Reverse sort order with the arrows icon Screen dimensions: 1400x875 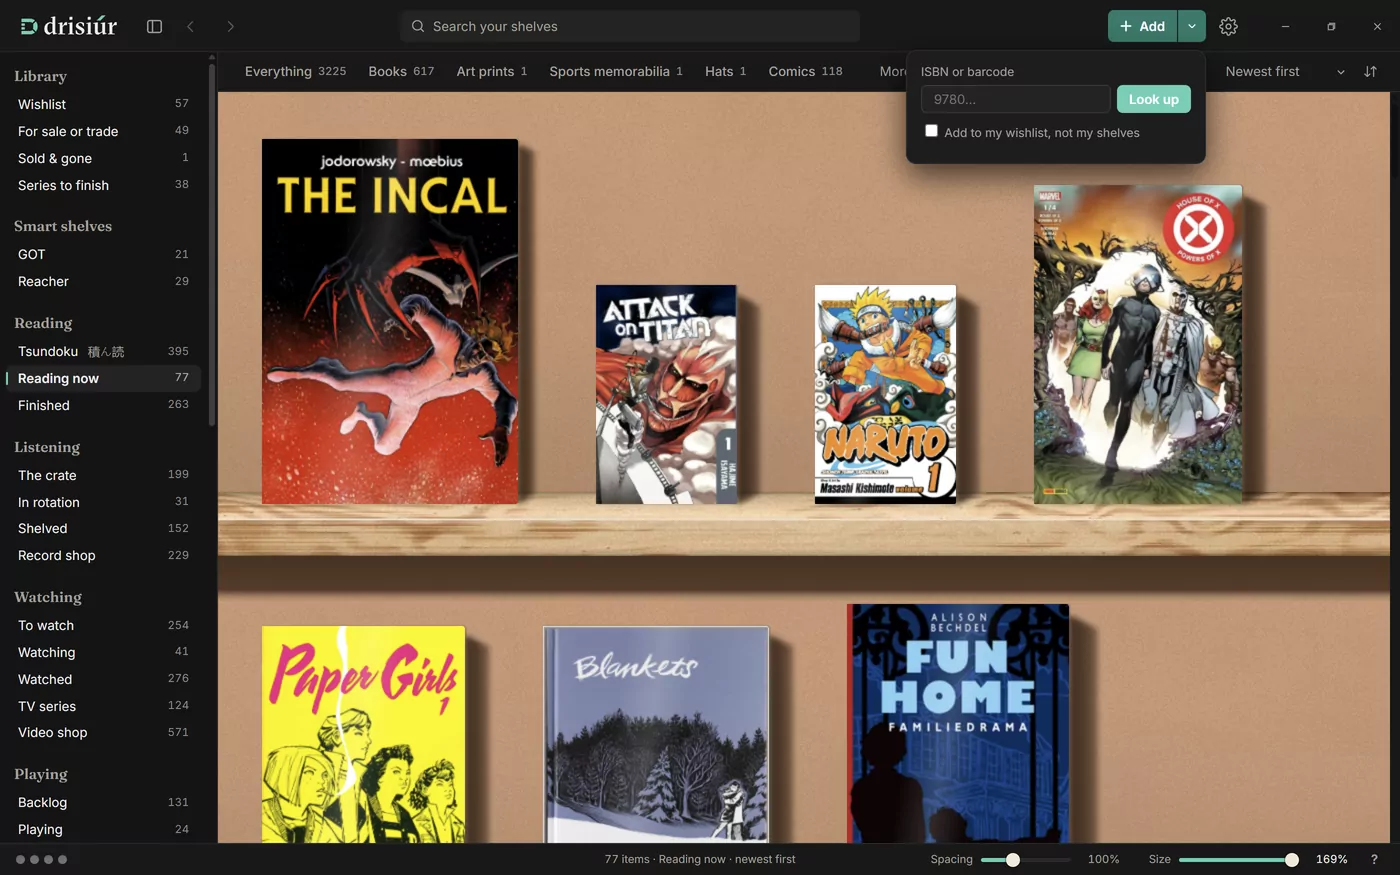click(1370, 71)
